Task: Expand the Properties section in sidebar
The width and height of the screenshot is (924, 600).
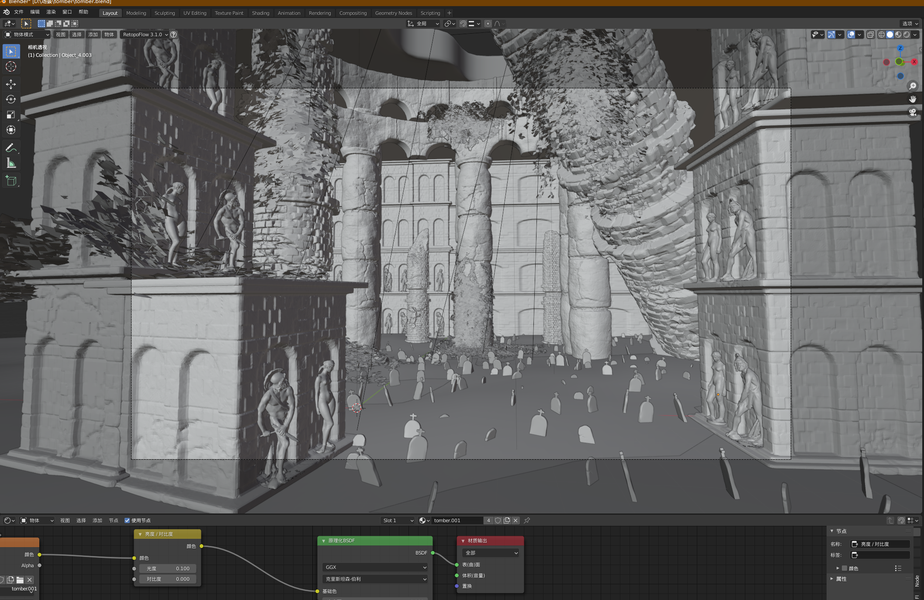Action: click(831, 579)
